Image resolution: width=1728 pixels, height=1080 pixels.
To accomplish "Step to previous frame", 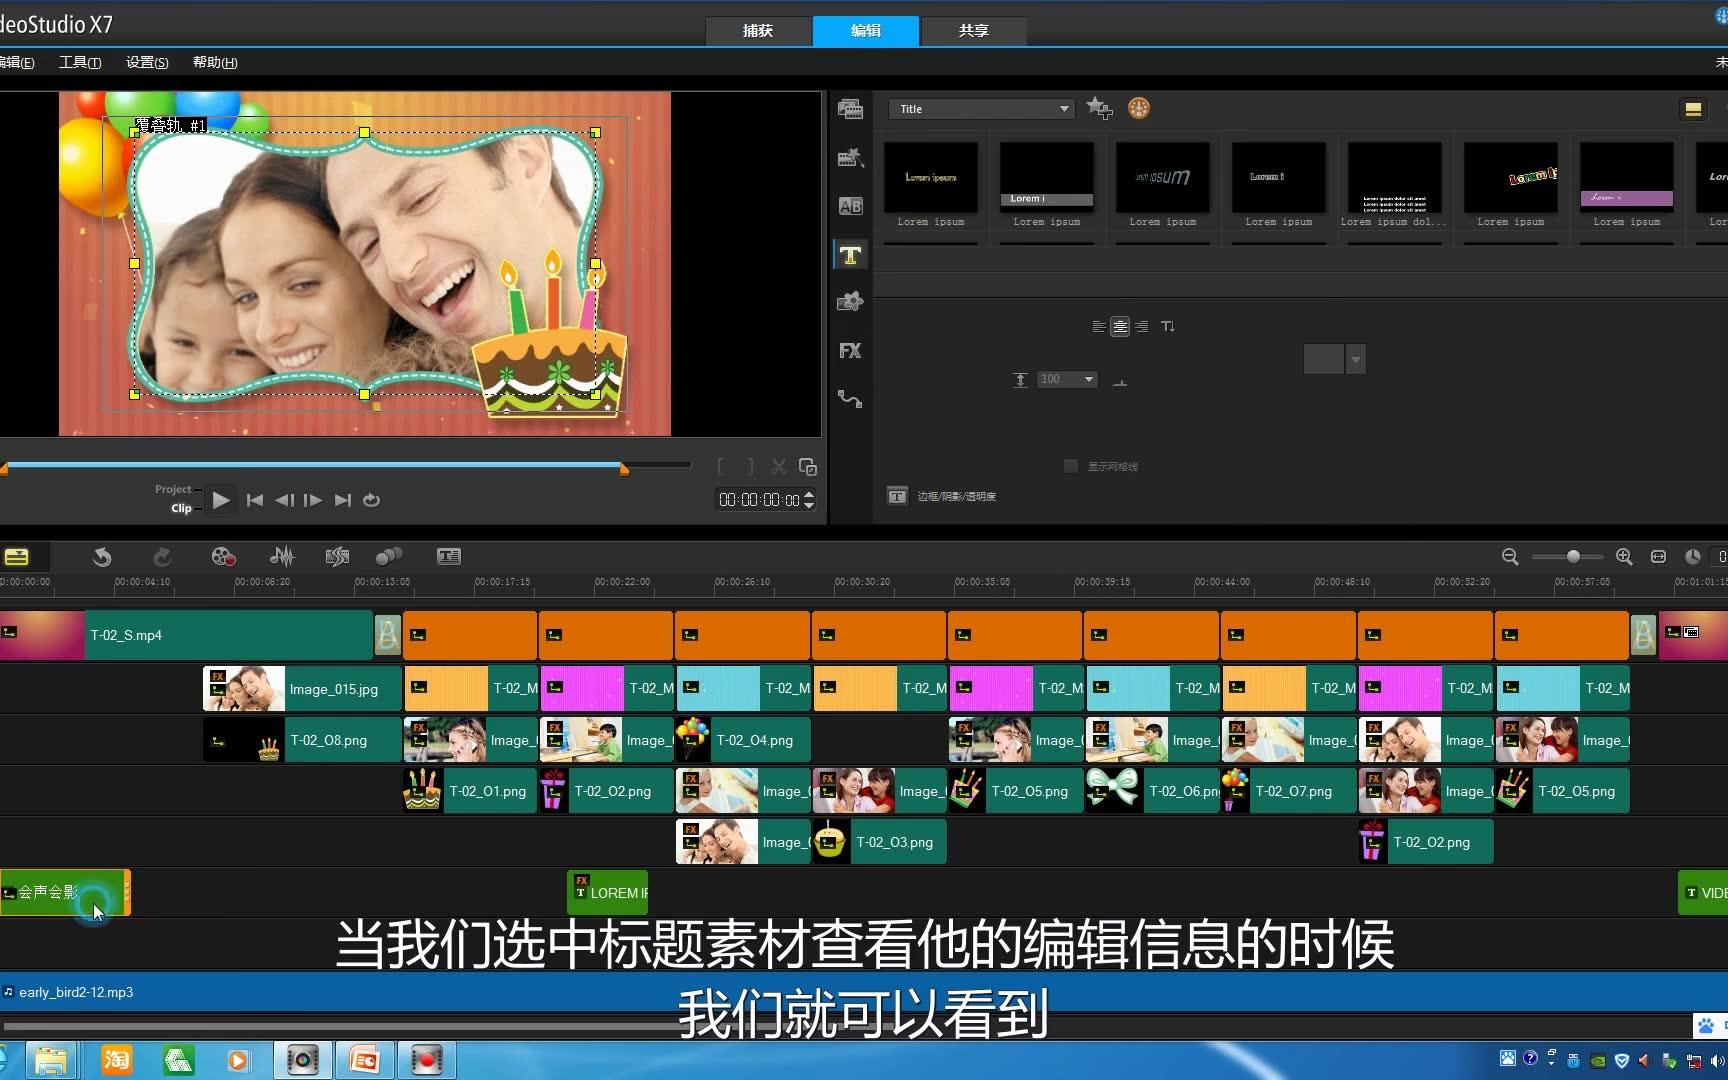I will (284, 500).
